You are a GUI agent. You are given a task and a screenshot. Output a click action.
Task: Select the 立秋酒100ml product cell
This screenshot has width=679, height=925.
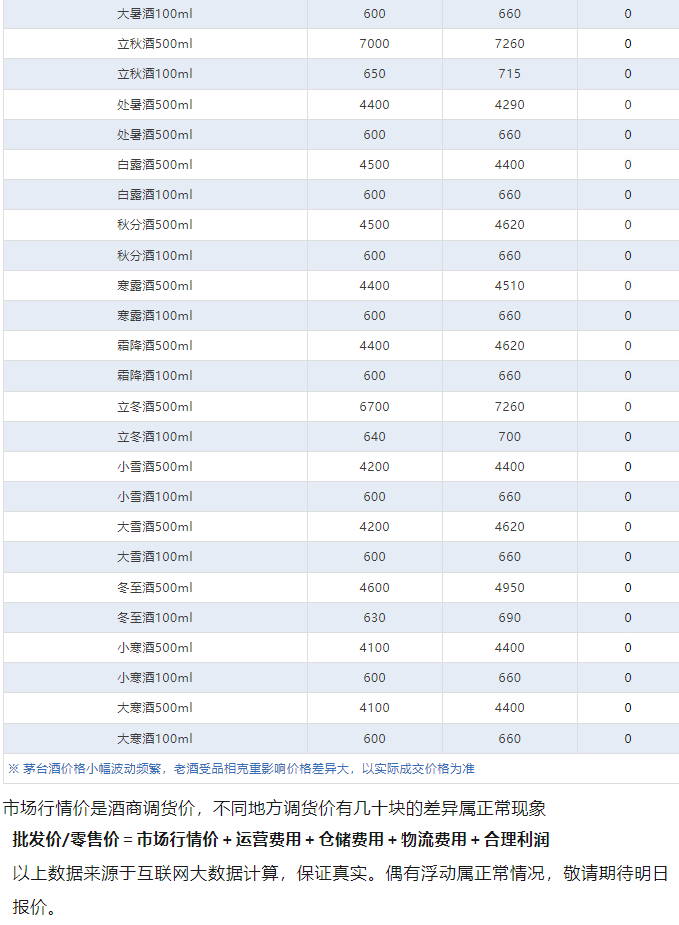[155, 74]
